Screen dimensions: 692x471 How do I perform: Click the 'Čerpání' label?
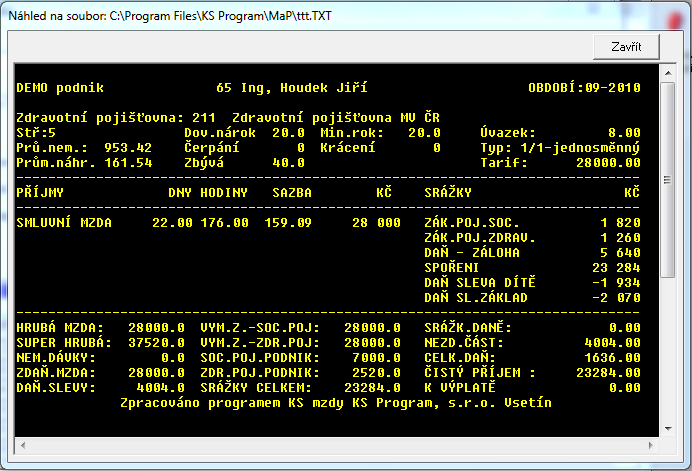pyautogui.click(x=212, y=147)
